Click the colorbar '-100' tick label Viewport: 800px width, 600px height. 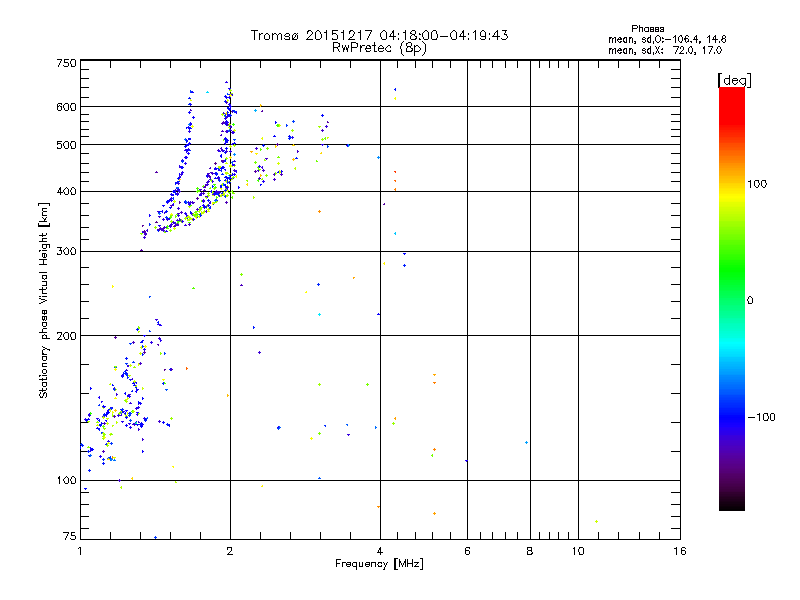[761, 417]
